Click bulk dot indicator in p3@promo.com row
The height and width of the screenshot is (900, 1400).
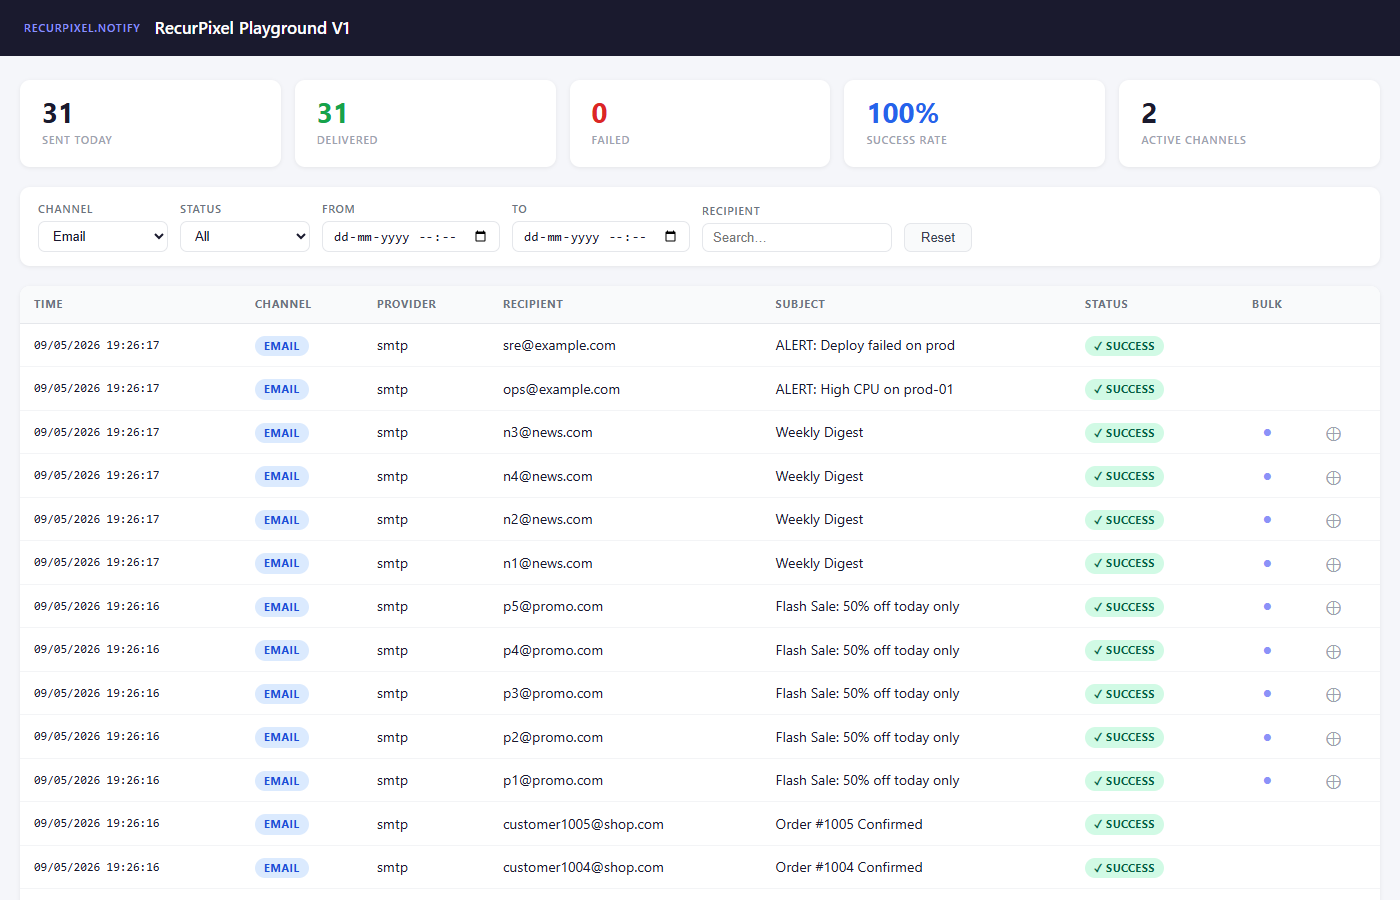[x=1267, y=694]
